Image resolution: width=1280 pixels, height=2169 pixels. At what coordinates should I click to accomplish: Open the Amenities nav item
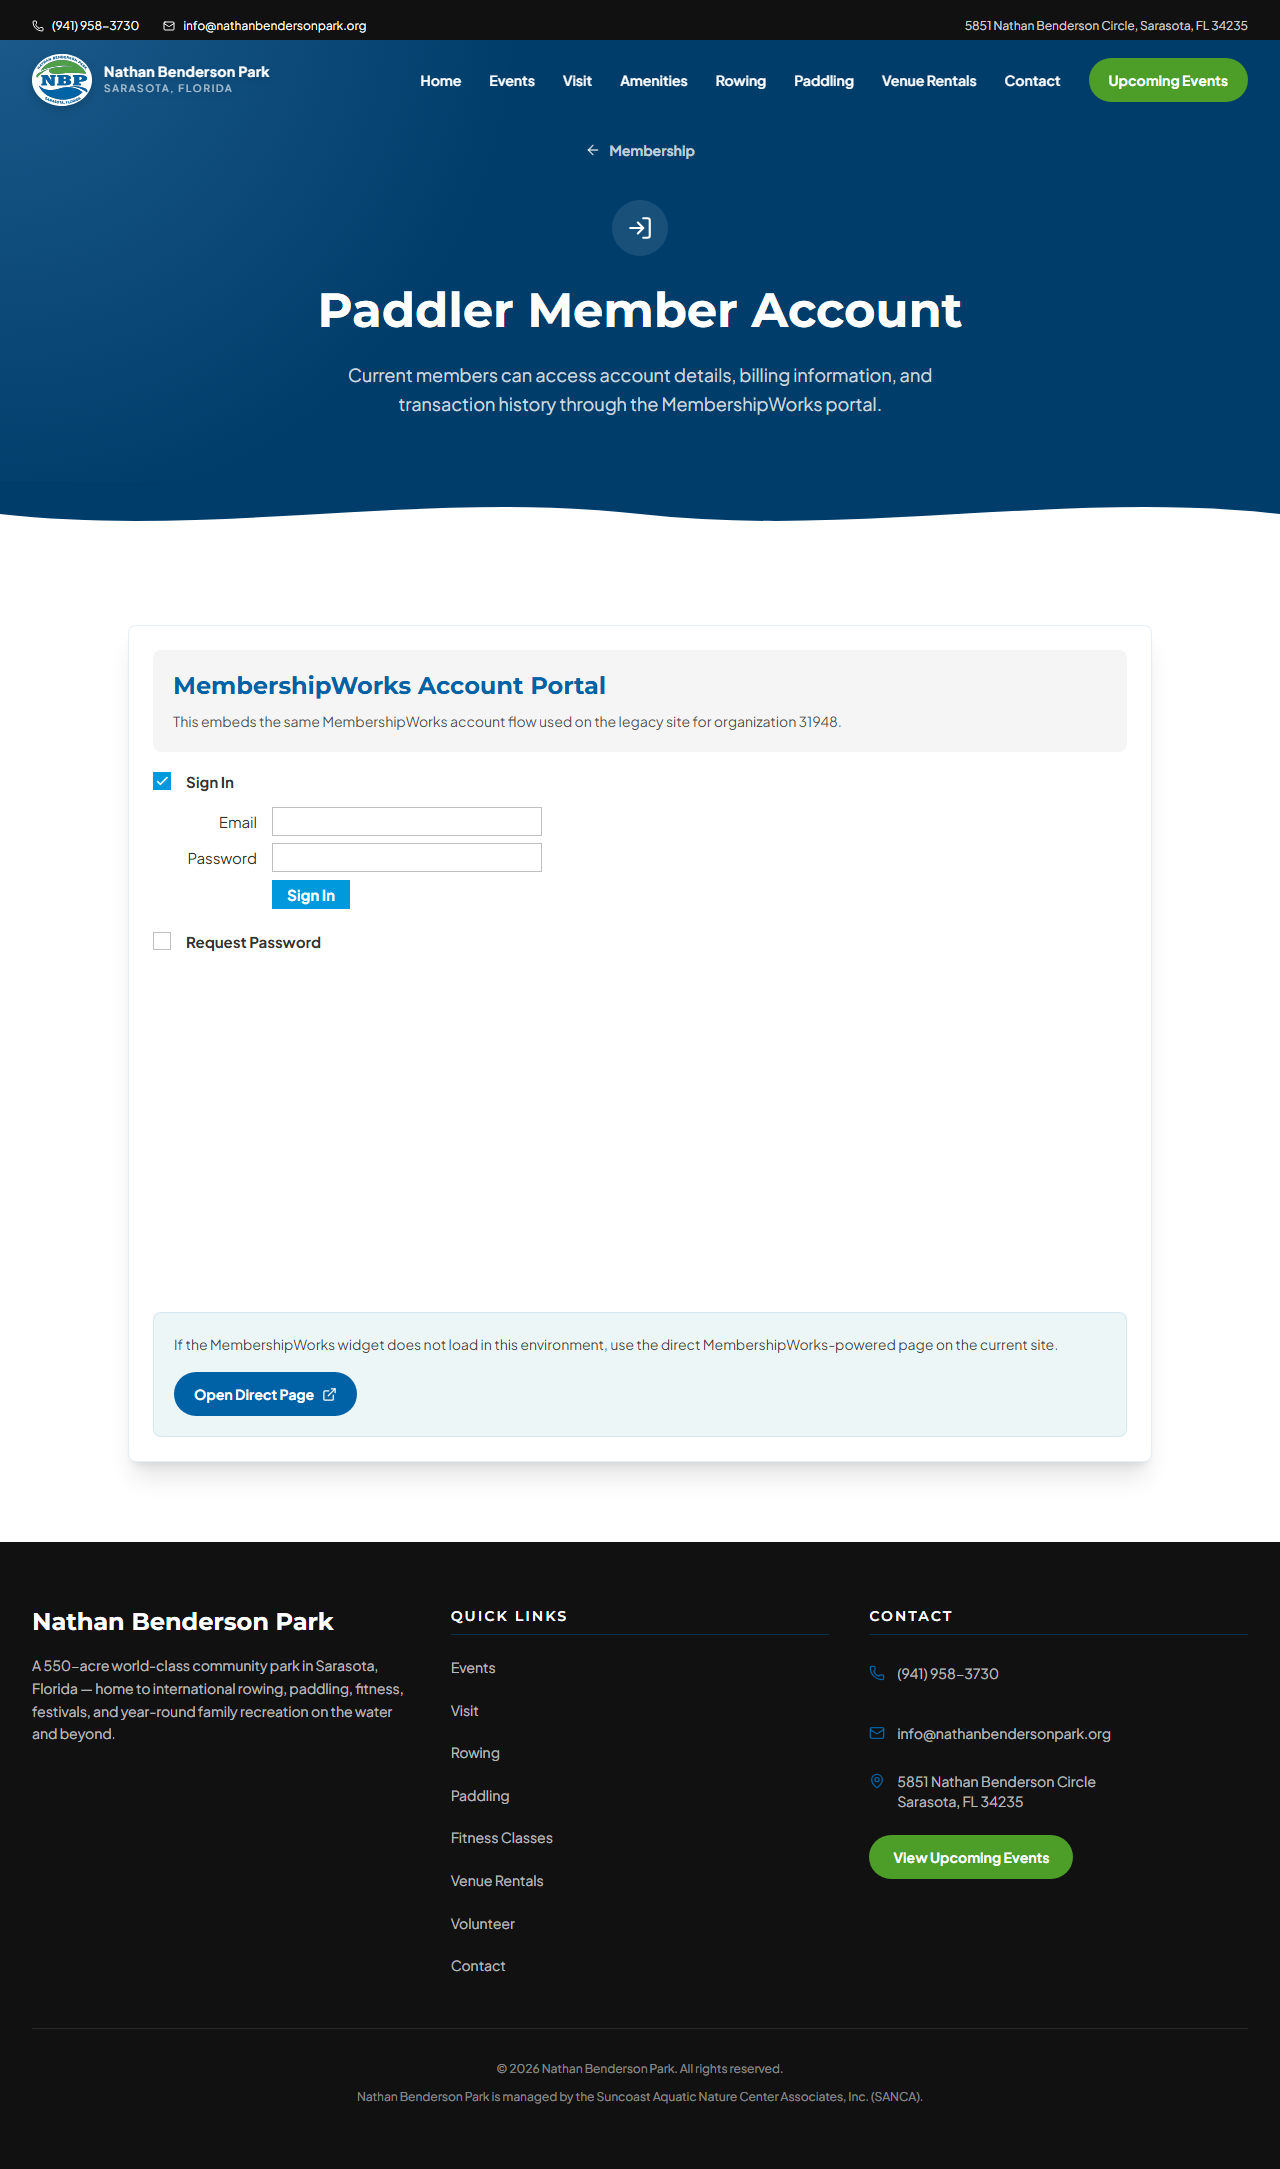coord(654,81)
